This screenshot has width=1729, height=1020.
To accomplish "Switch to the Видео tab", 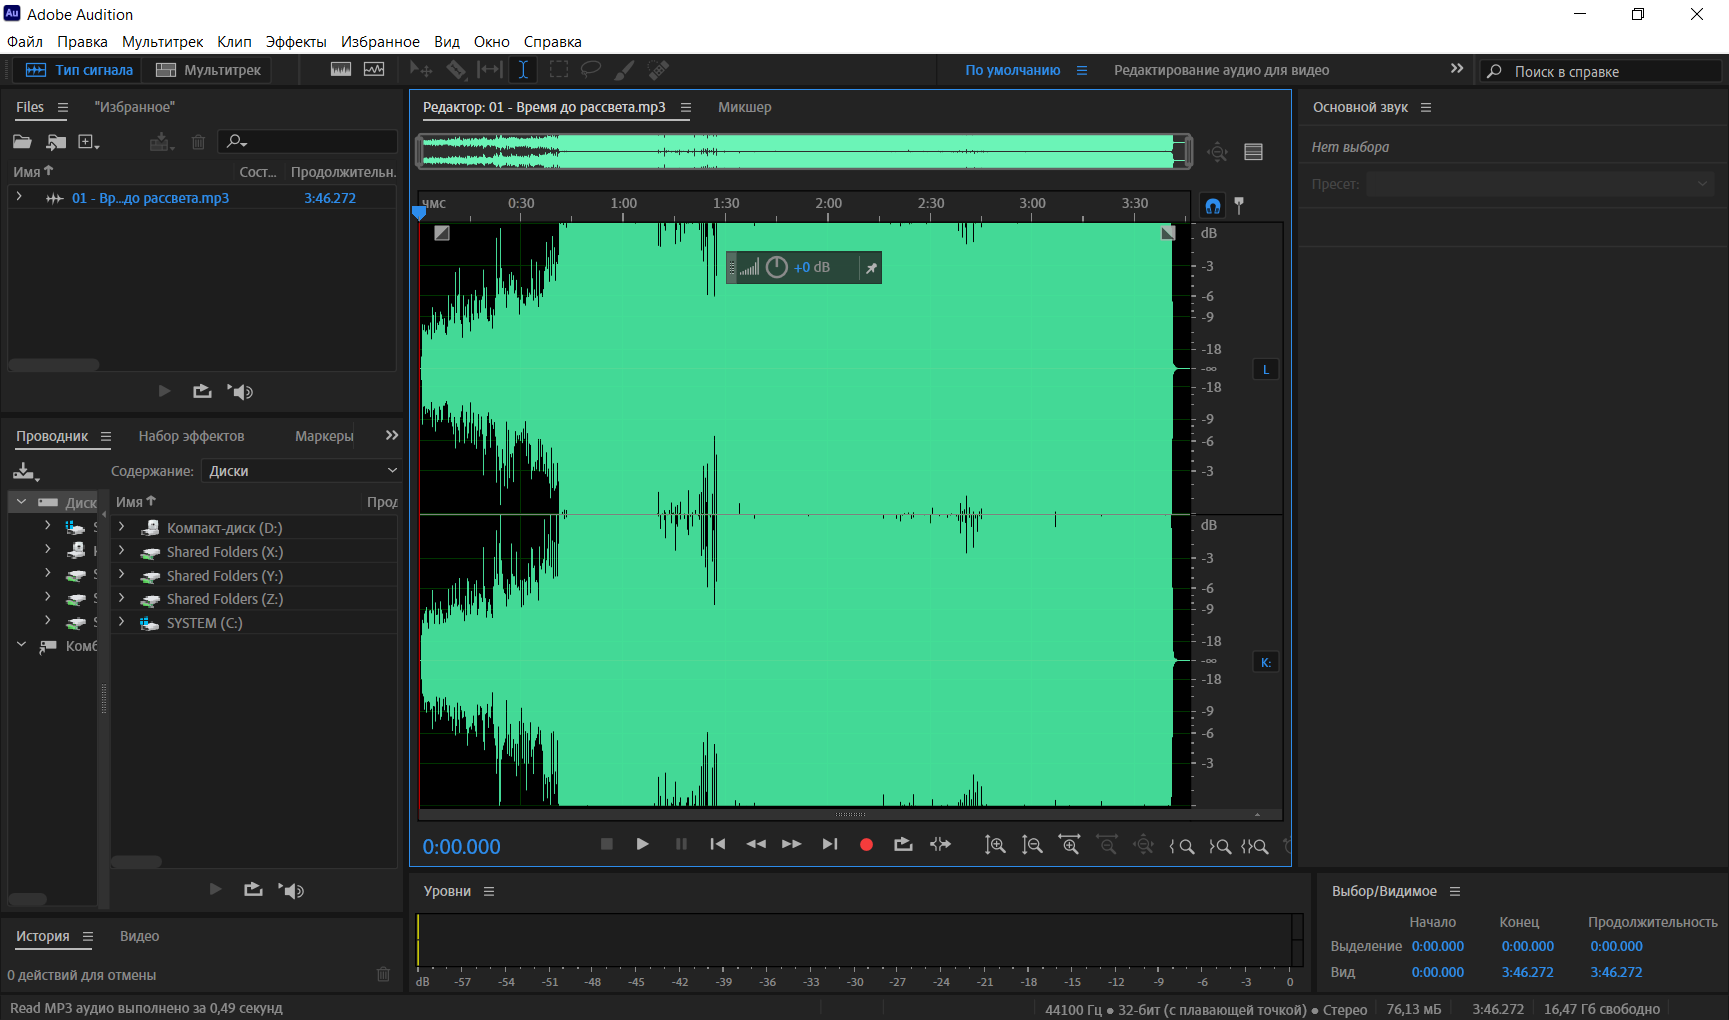I will pos(139,936).
